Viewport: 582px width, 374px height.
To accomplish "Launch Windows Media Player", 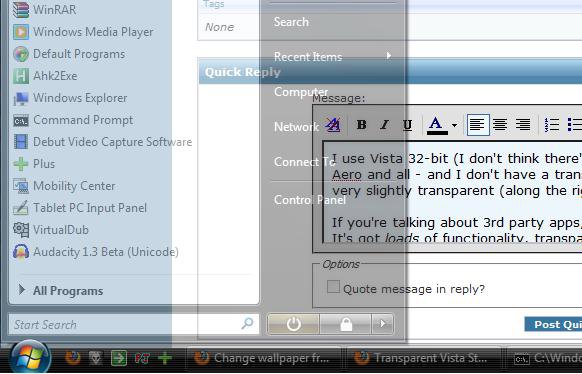I will (83, 32).
